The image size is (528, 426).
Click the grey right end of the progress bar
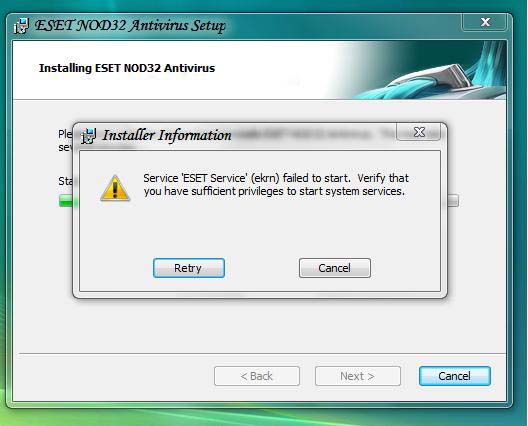click(453, 200)
